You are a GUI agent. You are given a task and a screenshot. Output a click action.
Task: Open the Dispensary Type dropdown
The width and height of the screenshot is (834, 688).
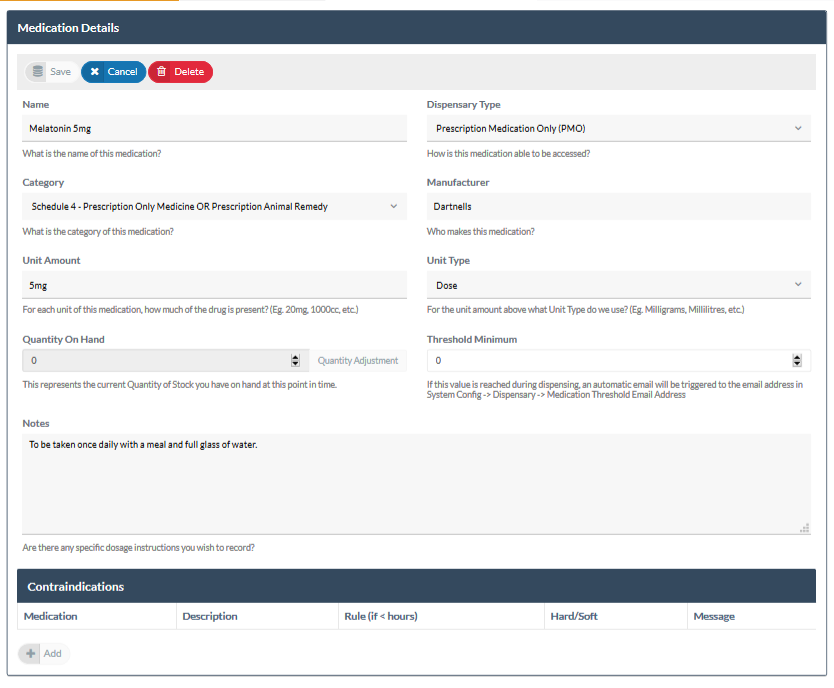coord(618,128)
